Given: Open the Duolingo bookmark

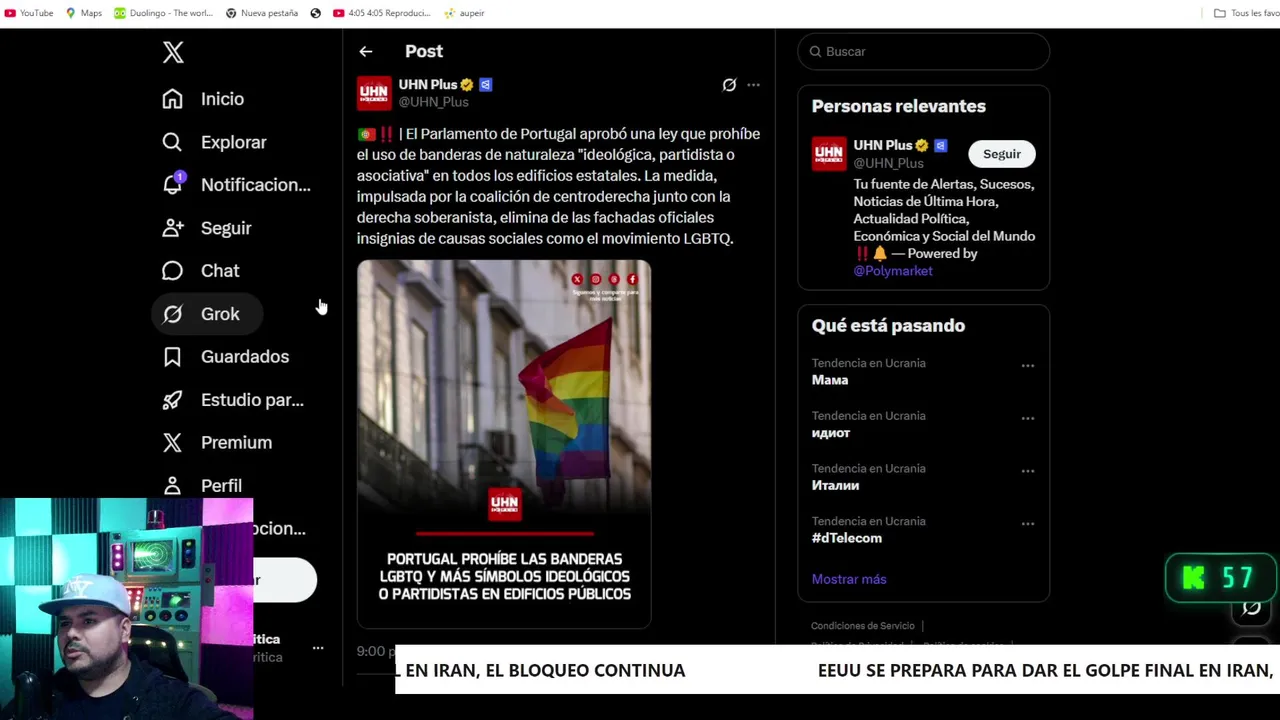Looking at the screenshot, I should [x=164, y=13].
